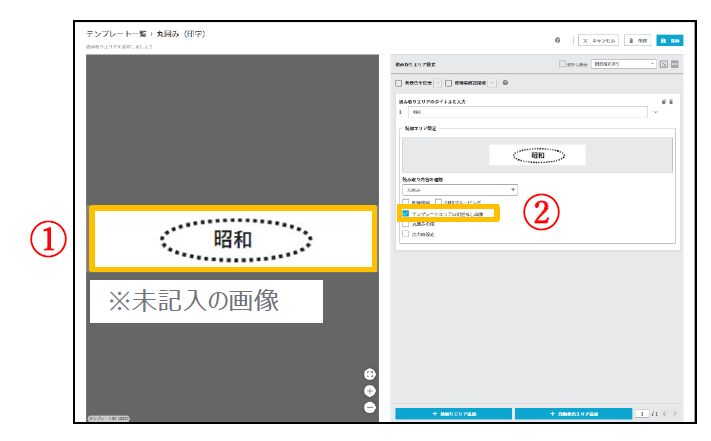
Task: Click the キャンセル button
Action: (599, 41)
